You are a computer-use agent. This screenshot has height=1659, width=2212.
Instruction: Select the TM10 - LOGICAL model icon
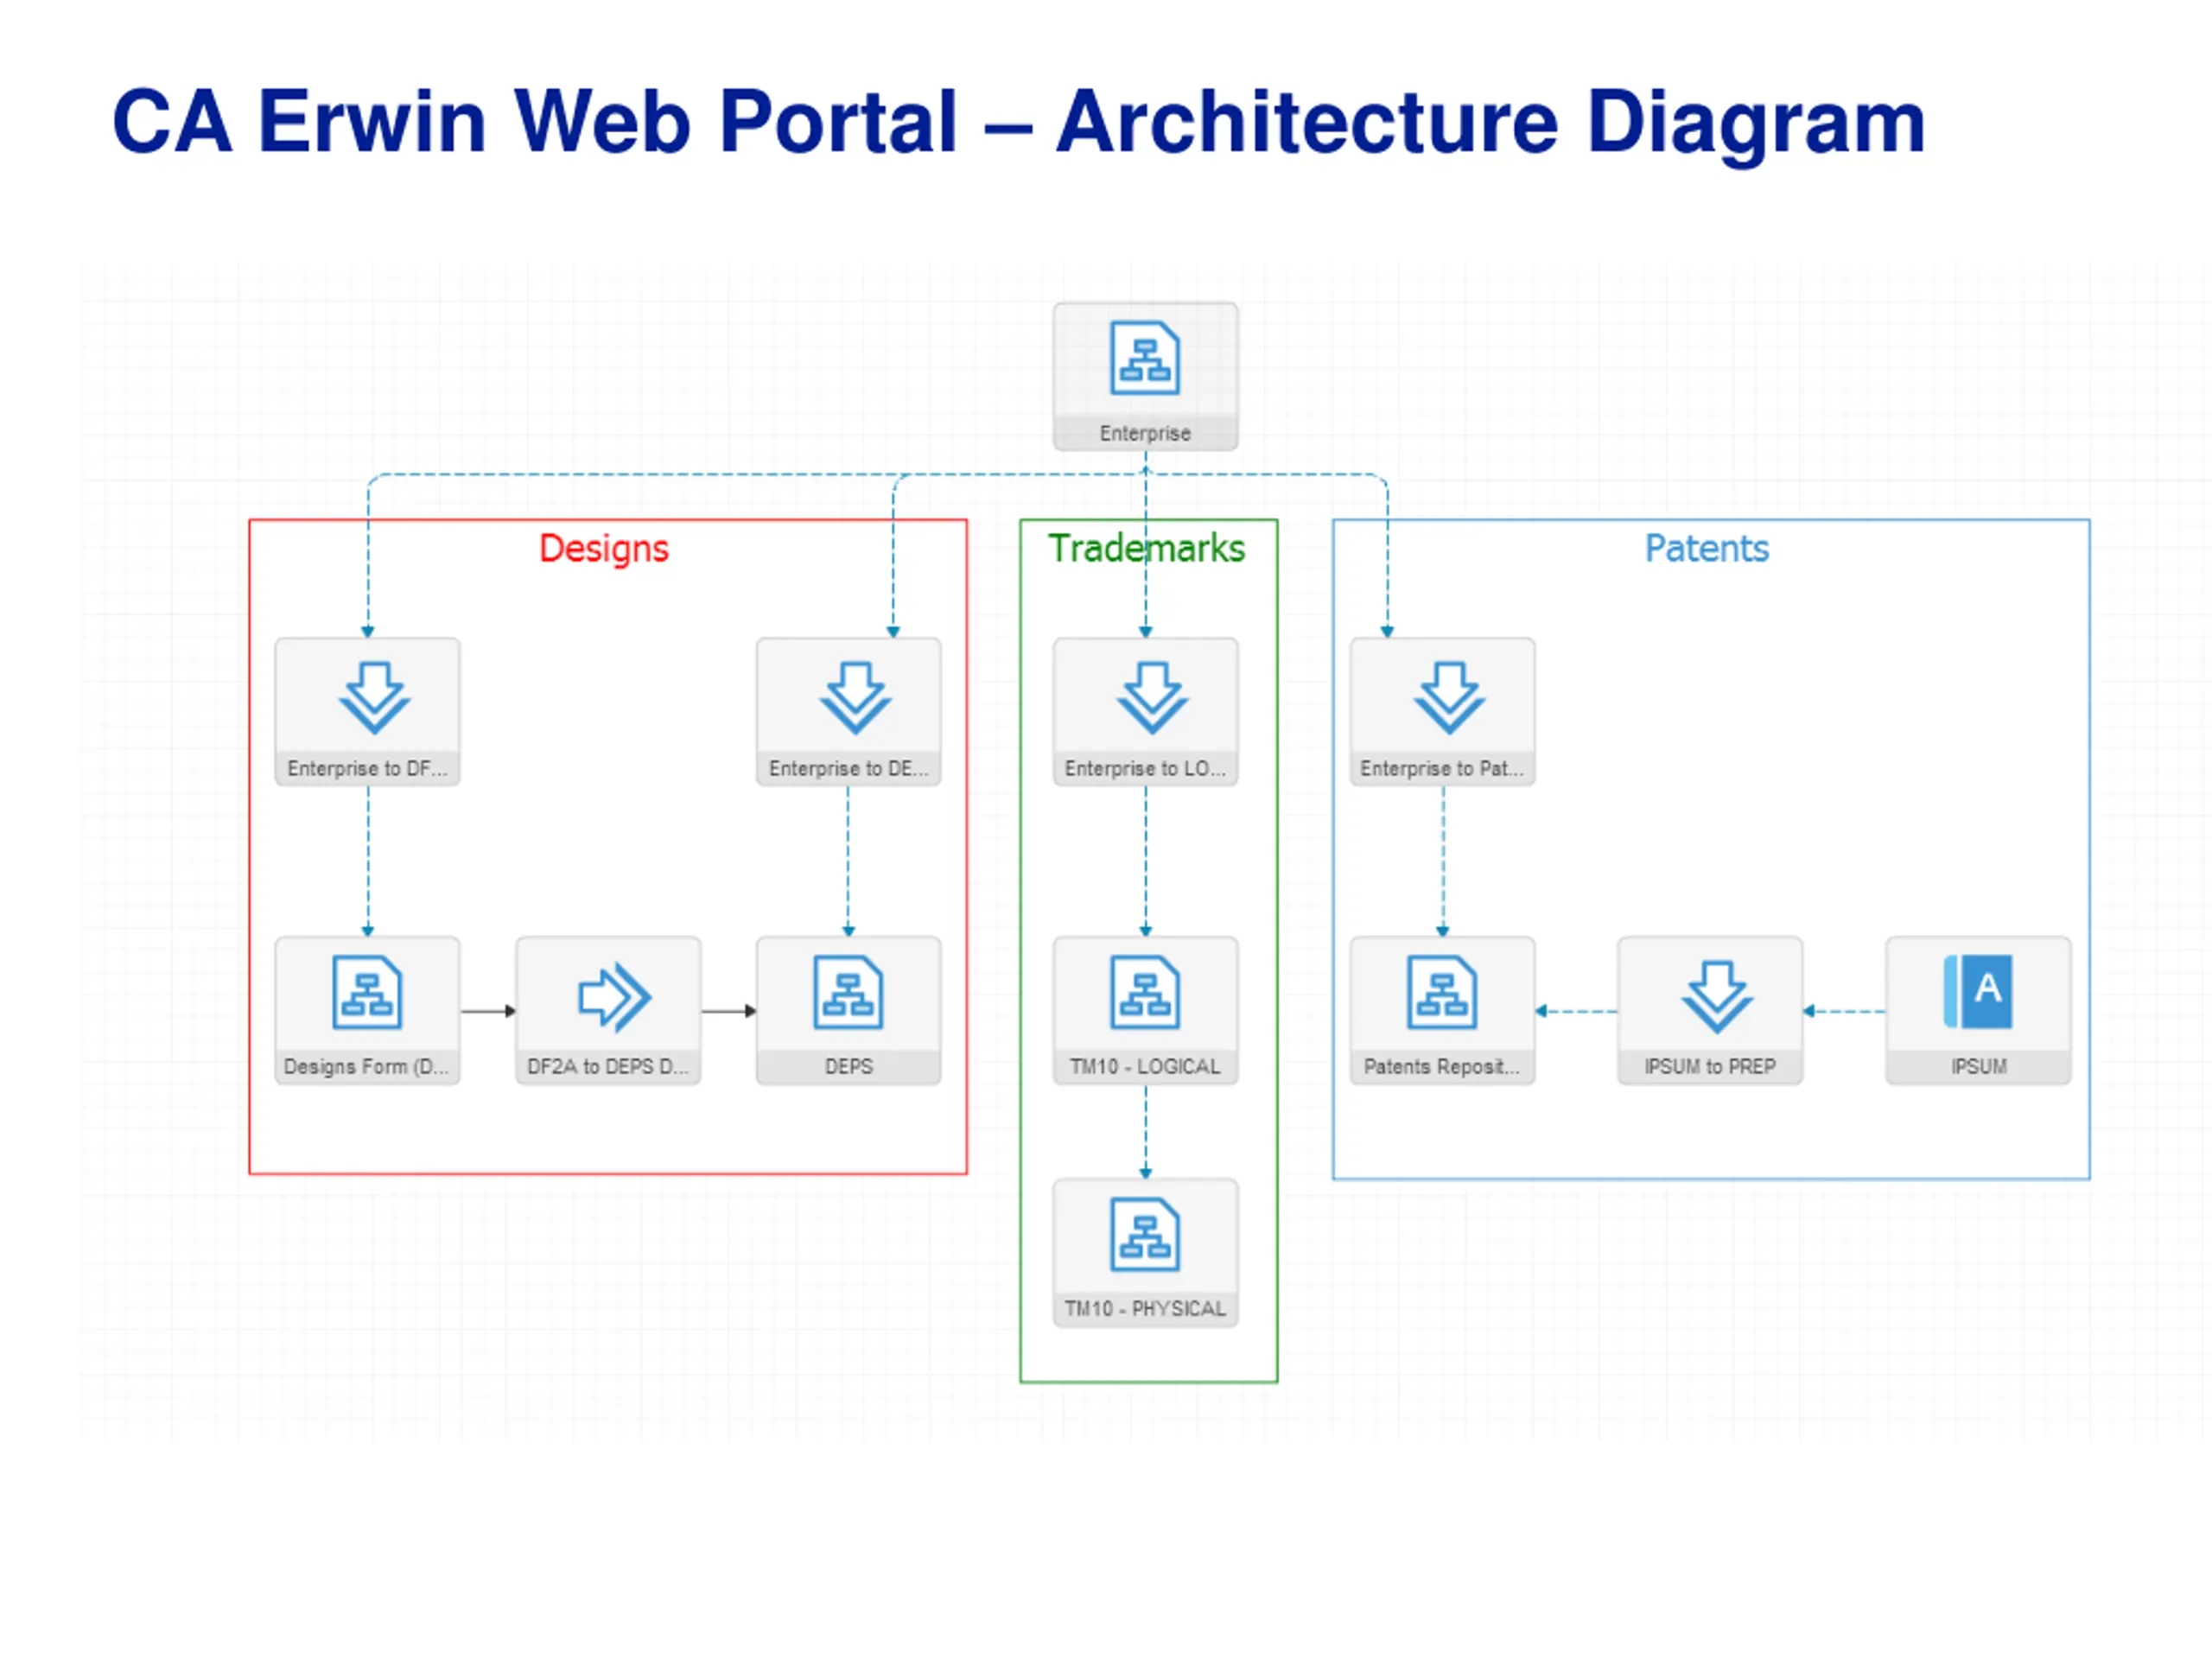[1145, 993]
